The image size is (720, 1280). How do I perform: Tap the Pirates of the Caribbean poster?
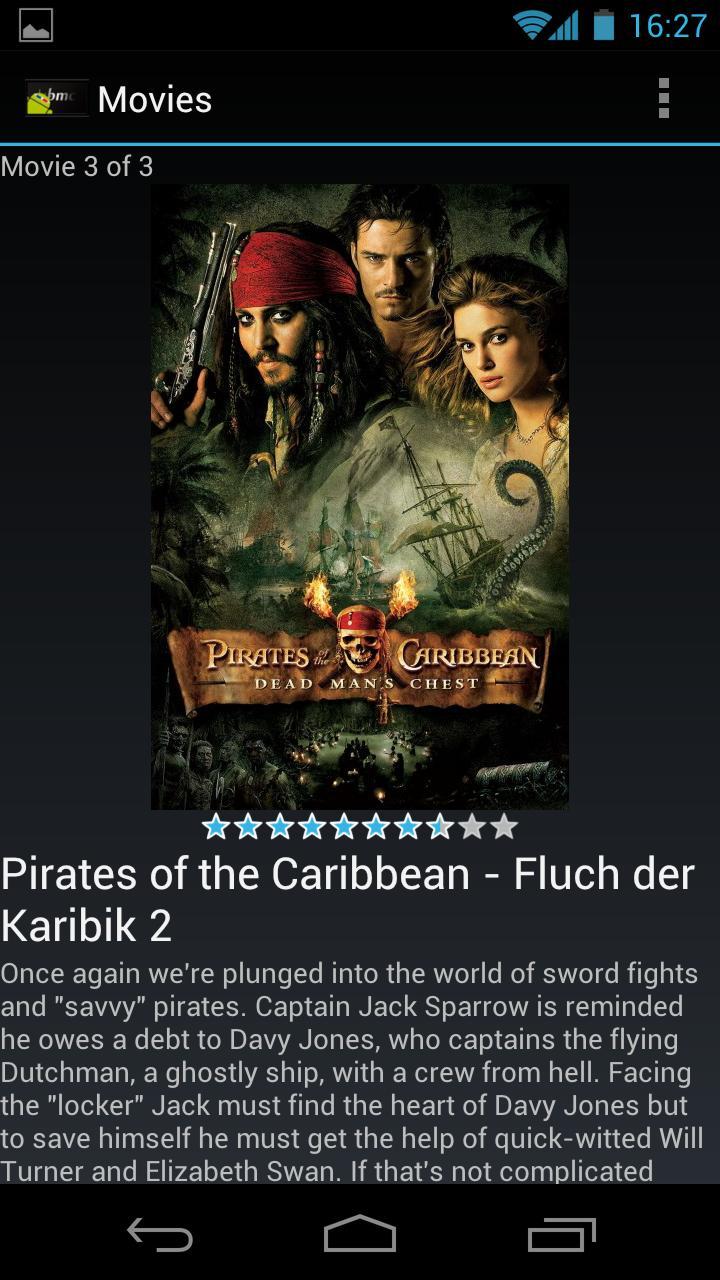click(x=360, y=497)
